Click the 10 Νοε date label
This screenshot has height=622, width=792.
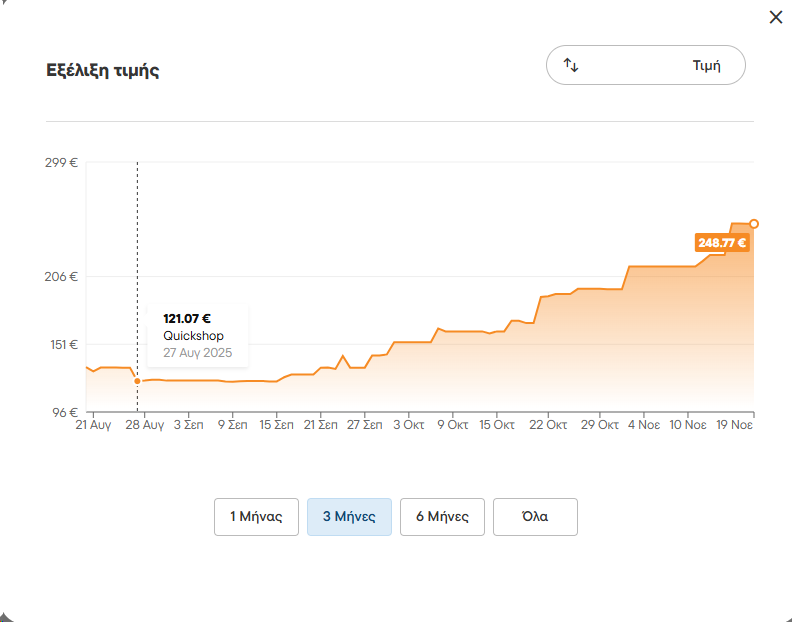tap(687, 425)
